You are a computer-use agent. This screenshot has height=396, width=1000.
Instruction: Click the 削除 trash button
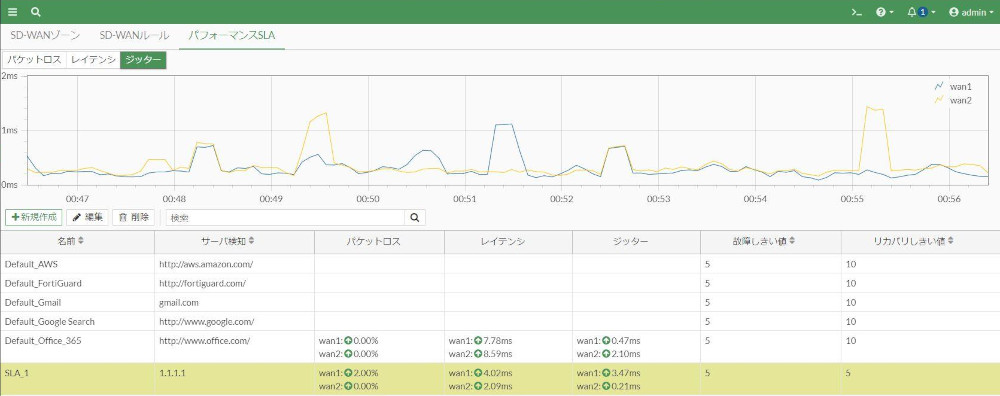pos(133,217)
